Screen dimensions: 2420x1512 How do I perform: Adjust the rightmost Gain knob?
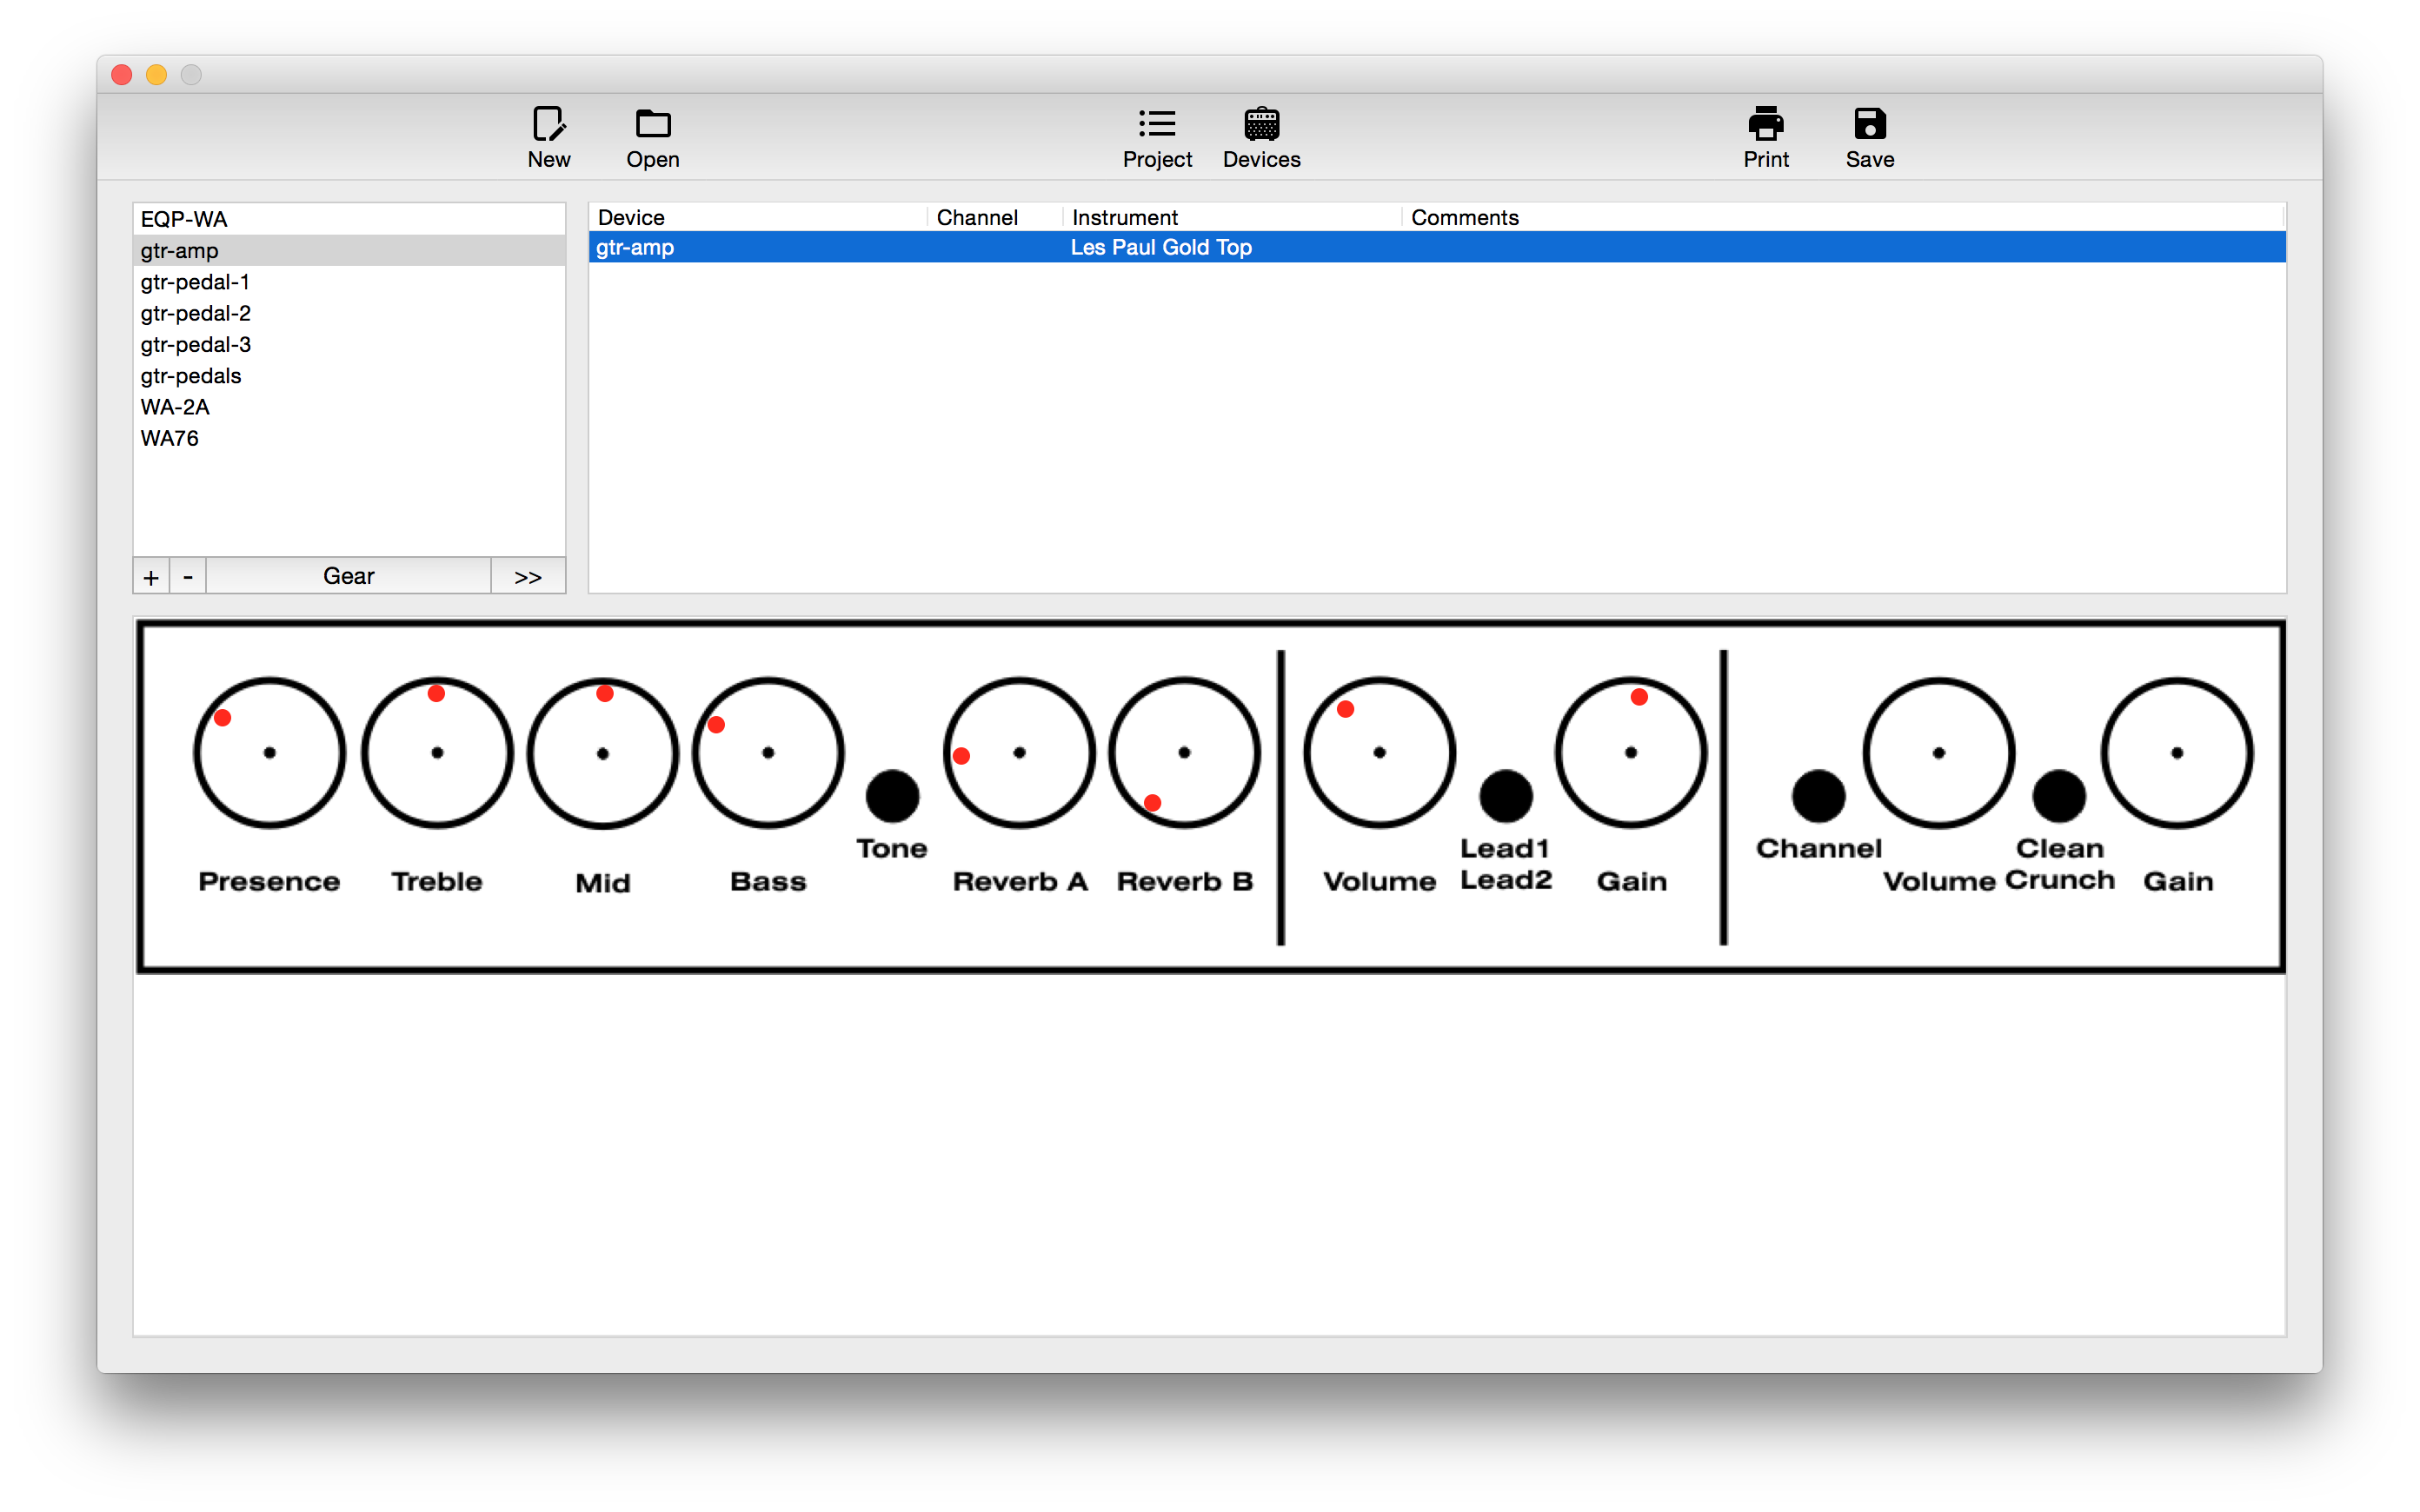click(2178, 753)
